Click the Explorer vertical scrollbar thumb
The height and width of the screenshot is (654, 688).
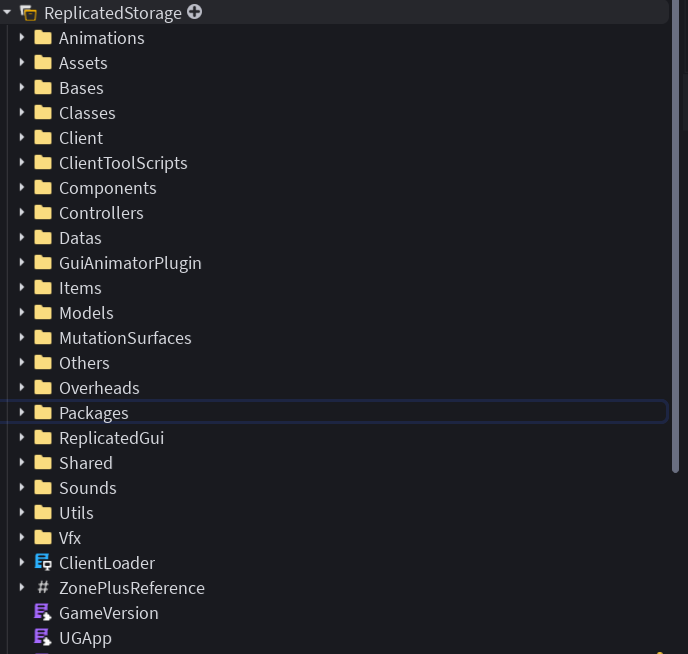coord(676,236)
